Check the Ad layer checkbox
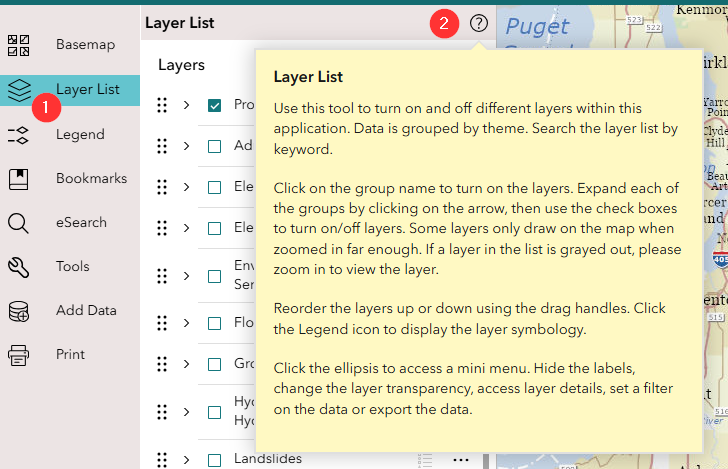Viewport: 728px width, 469px height. pyautogui.click(x=214, y=146)
